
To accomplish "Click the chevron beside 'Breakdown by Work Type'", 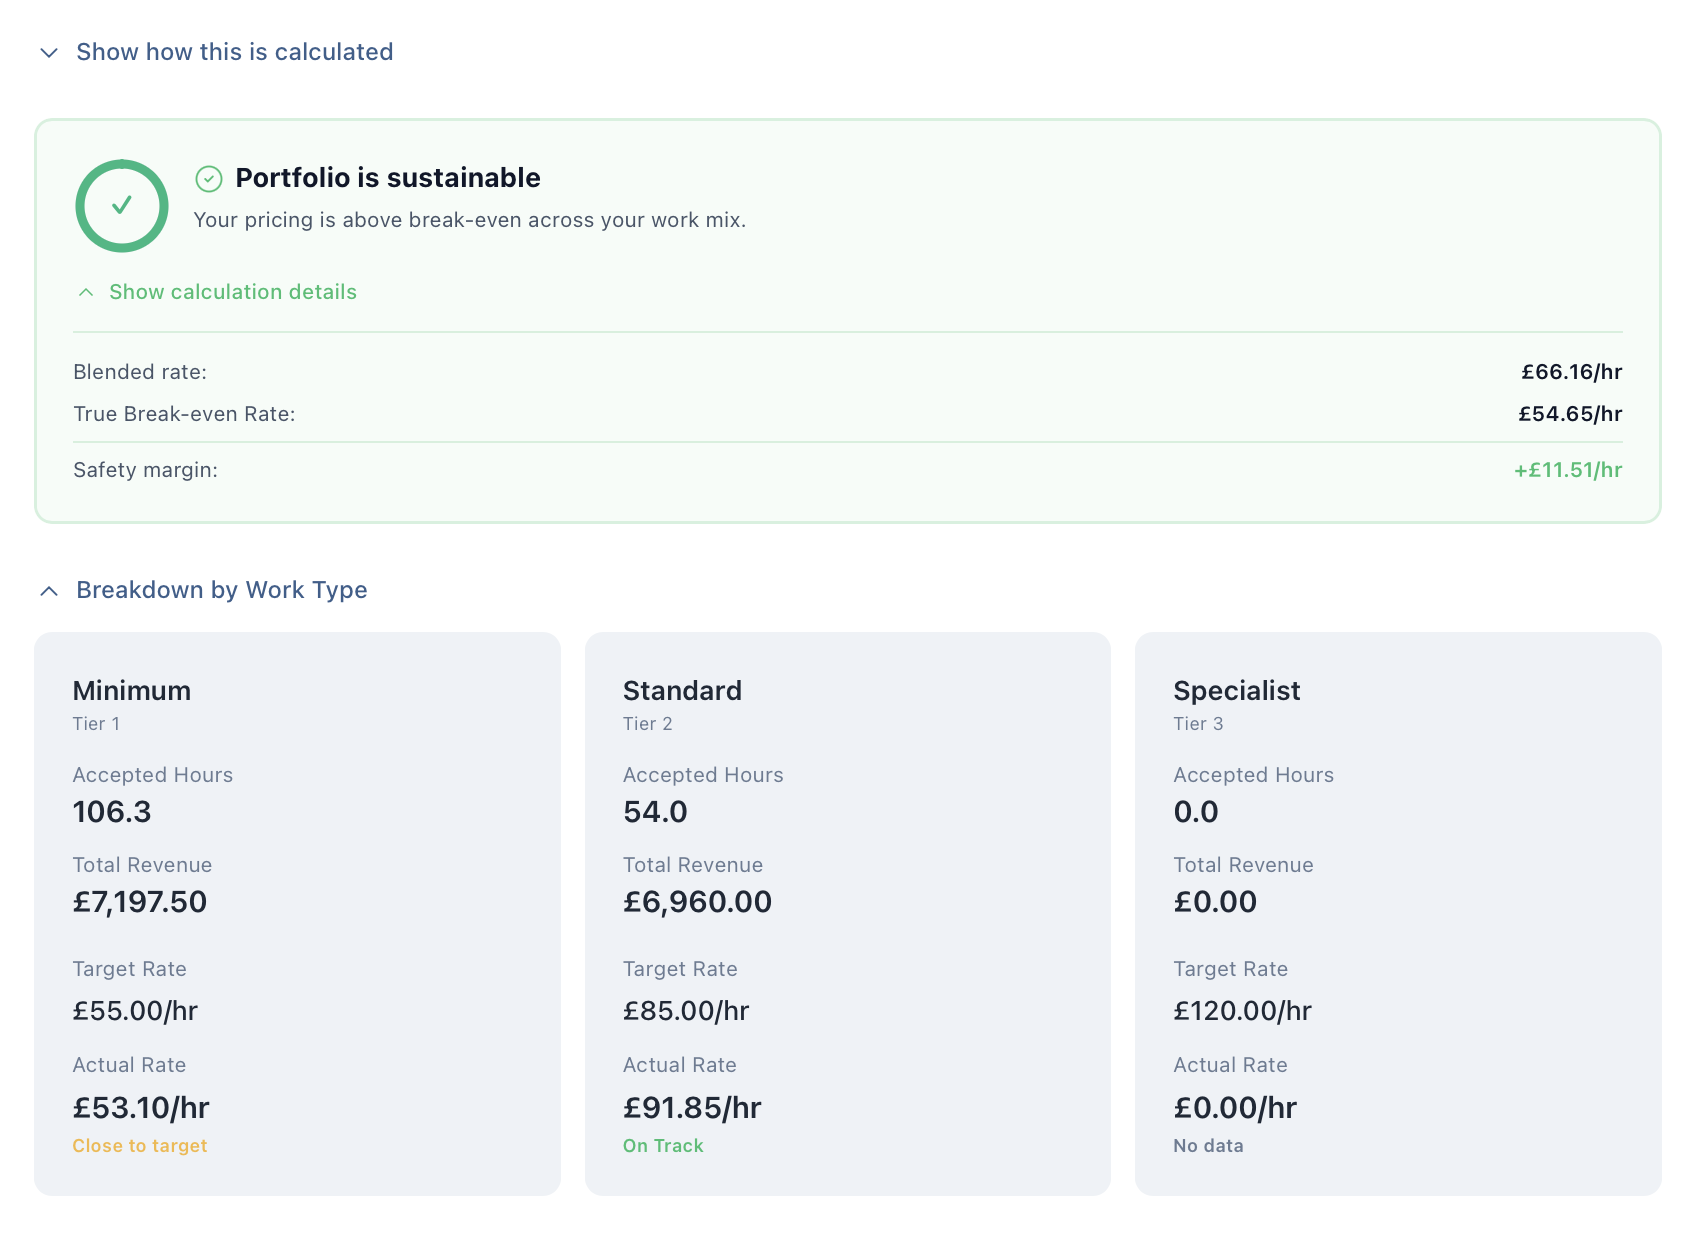I will [49, 590].
